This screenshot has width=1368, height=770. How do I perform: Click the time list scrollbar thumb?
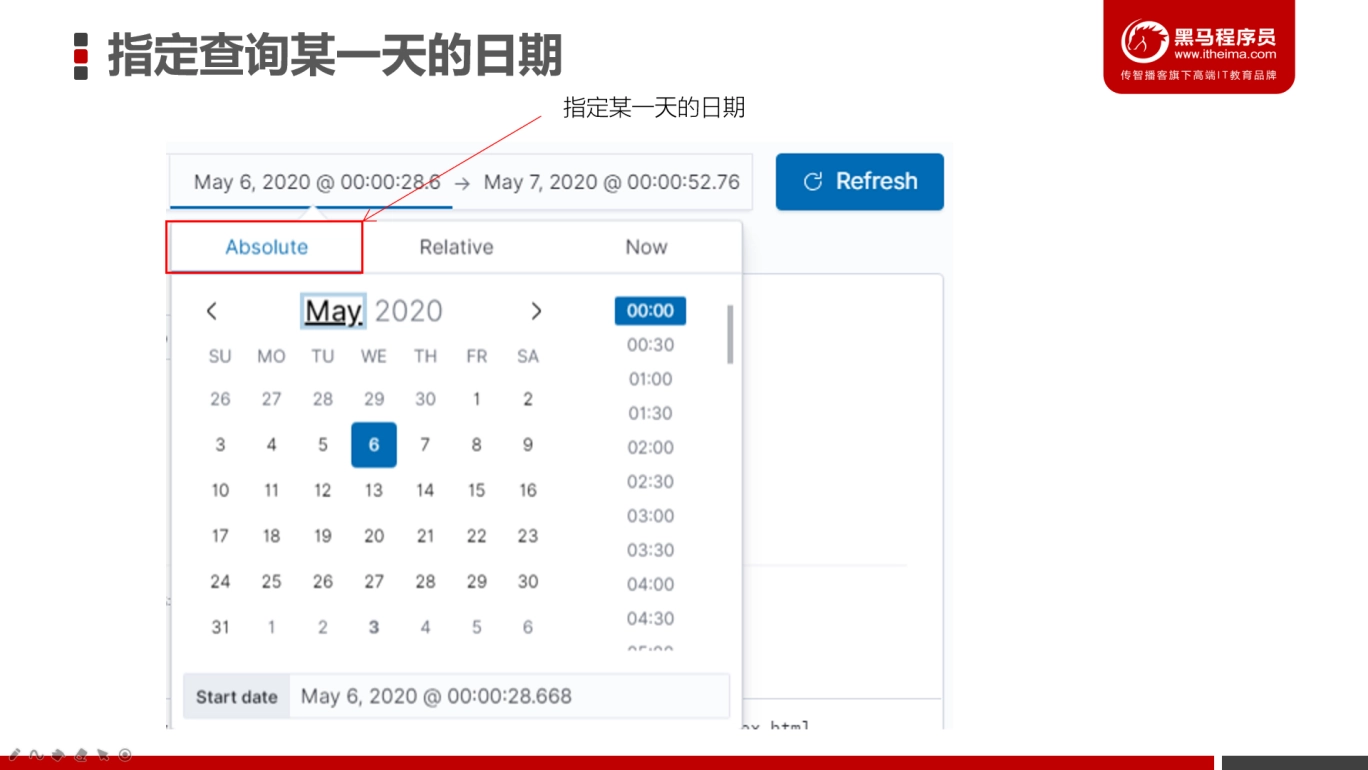730,335
